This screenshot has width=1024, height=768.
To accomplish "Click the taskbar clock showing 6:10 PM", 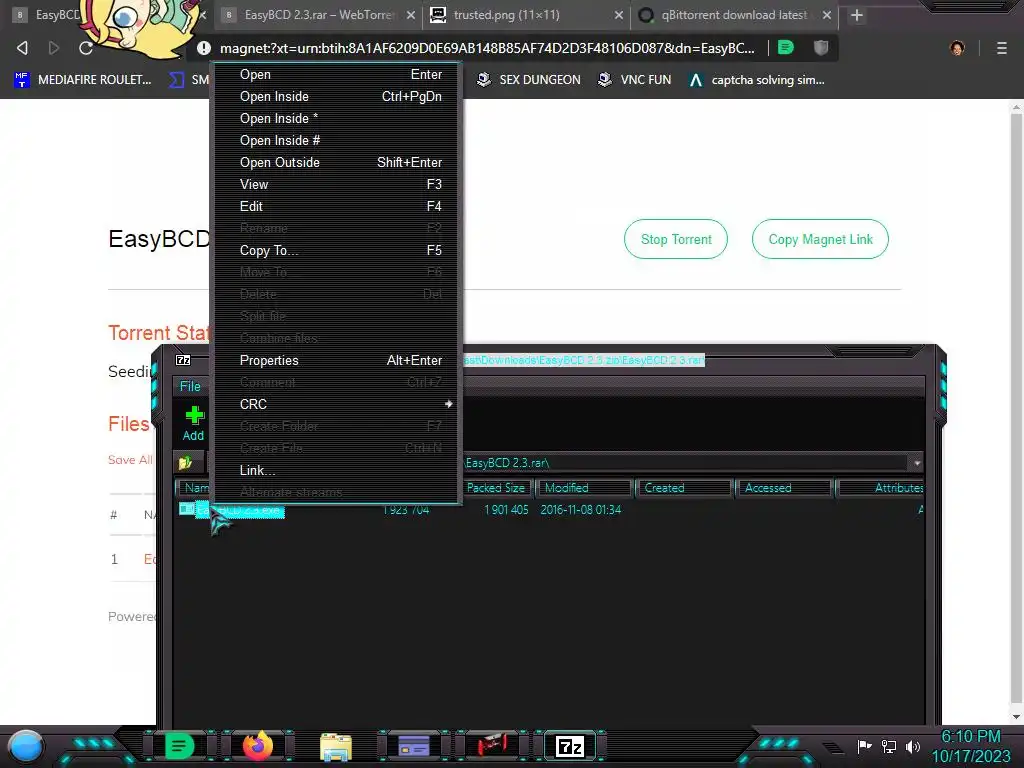I will (970, 746).
